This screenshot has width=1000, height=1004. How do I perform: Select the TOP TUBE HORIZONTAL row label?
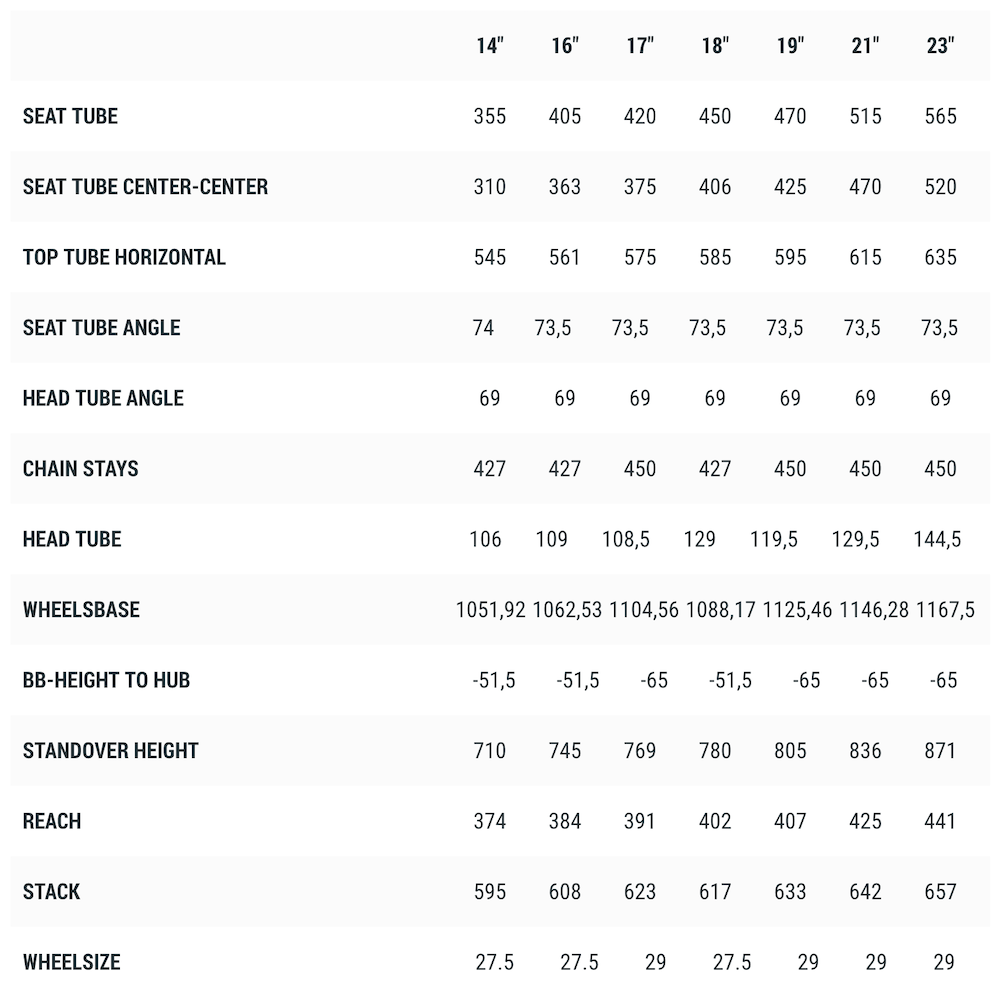pos(124,257)
